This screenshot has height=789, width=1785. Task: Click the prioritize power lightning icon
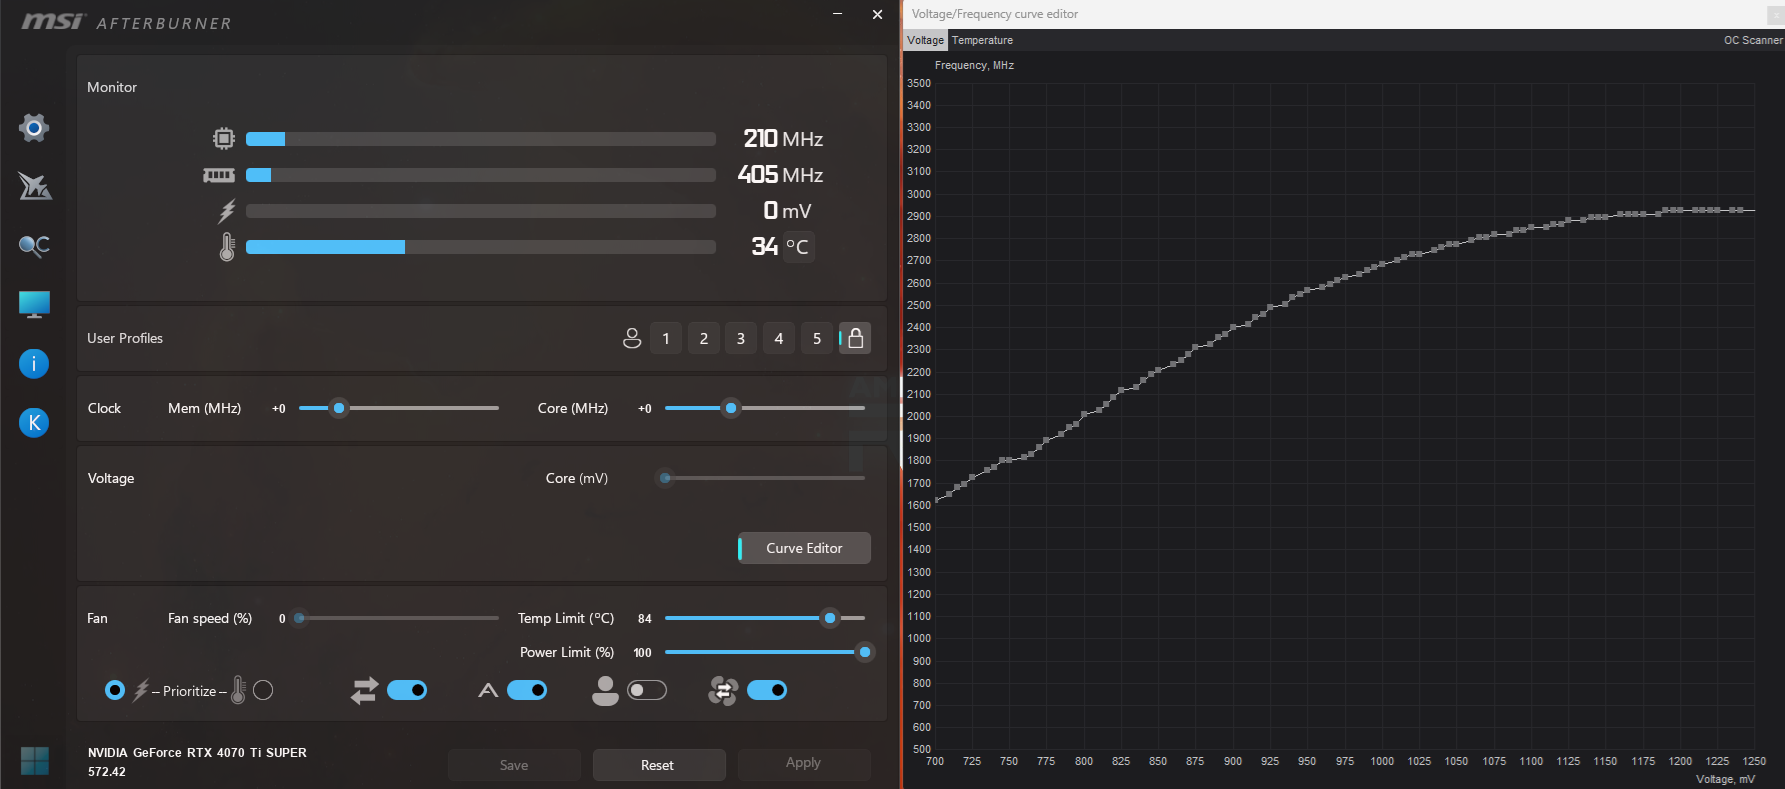pyautogui.click(x=141, y=690)
